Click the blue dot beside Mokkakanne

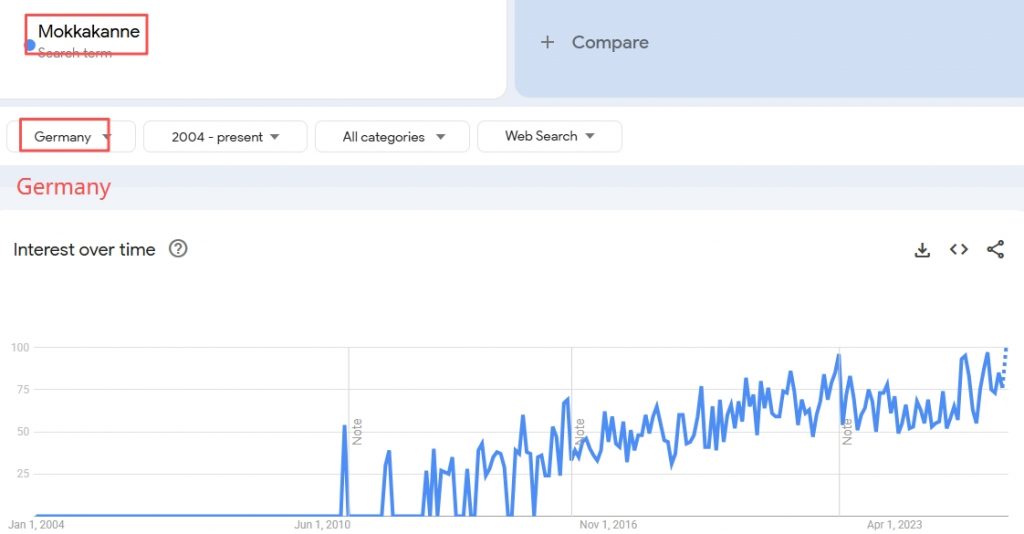pos(30,45)
